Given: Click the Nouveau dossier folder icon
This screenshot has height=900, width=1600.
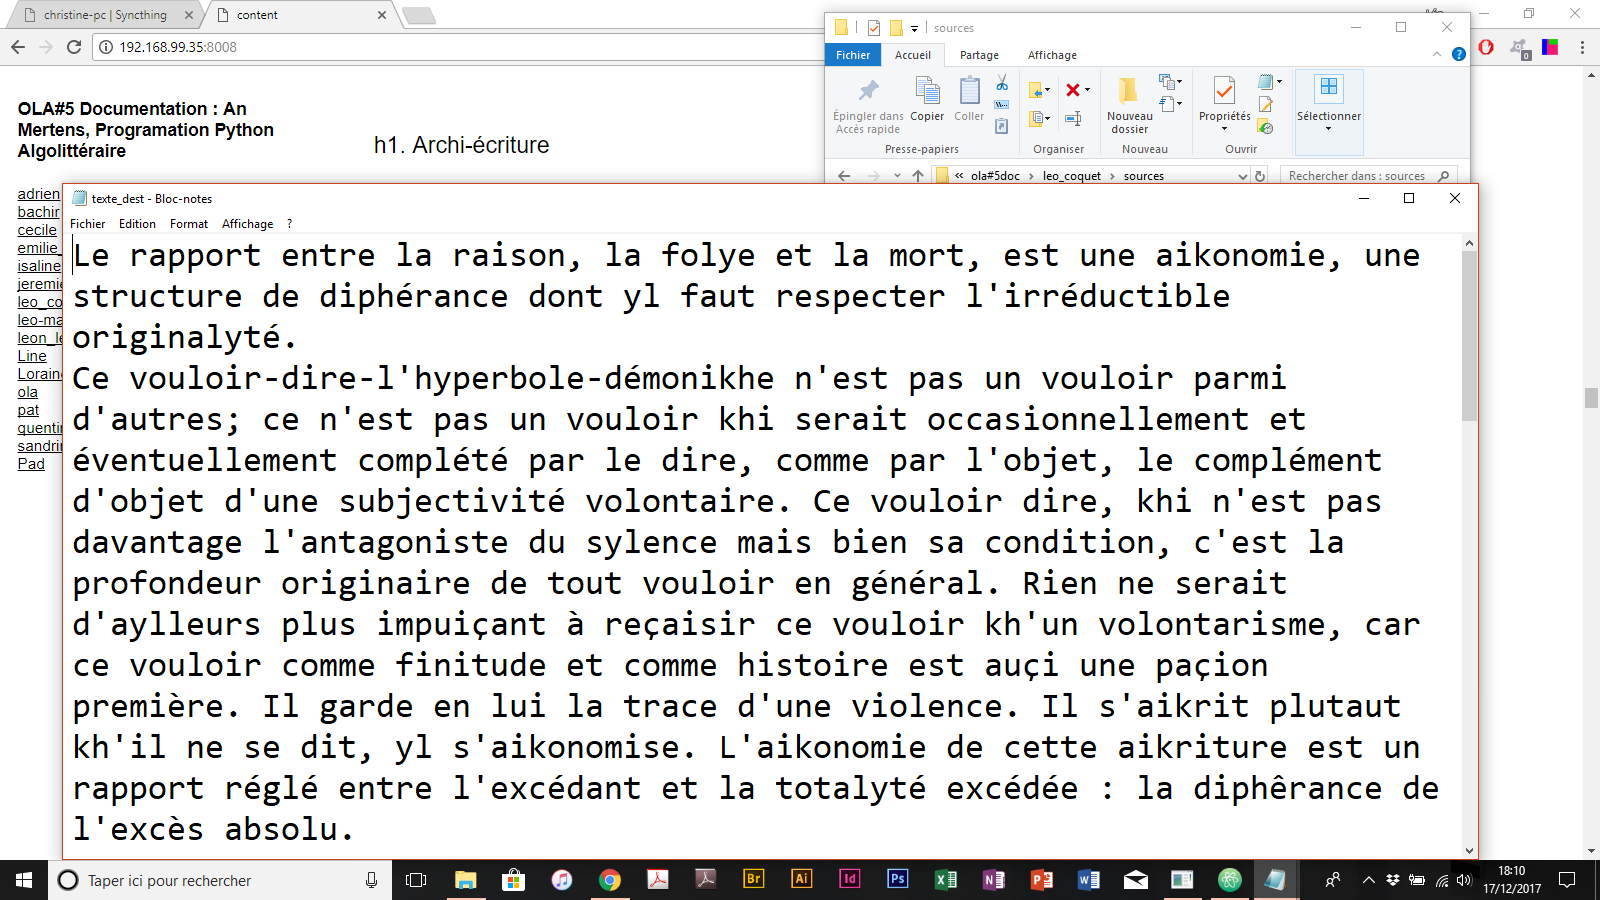Looking at the screenshot, I should tap(1128, 91).
